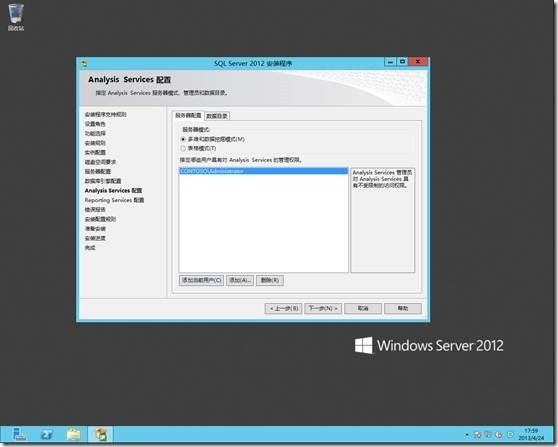Click the setup window title bar icon

pyautogui.click(x=84, y=64)
